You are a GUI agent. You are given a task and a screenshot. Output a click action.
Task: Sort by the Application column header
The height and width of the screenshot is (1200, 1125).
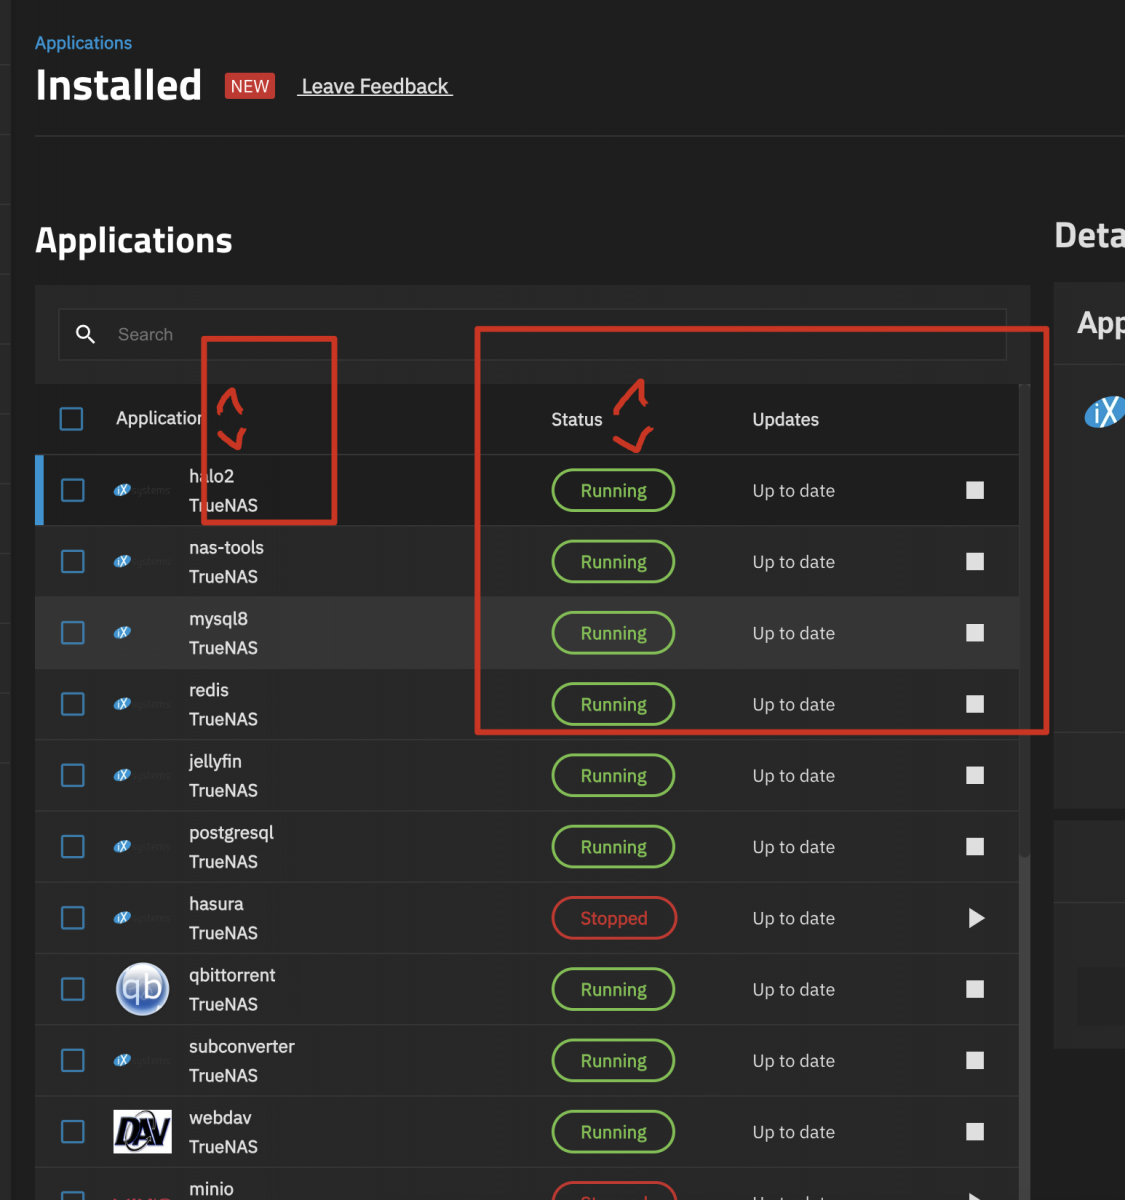pyautogui.click(x=158, y=419)
